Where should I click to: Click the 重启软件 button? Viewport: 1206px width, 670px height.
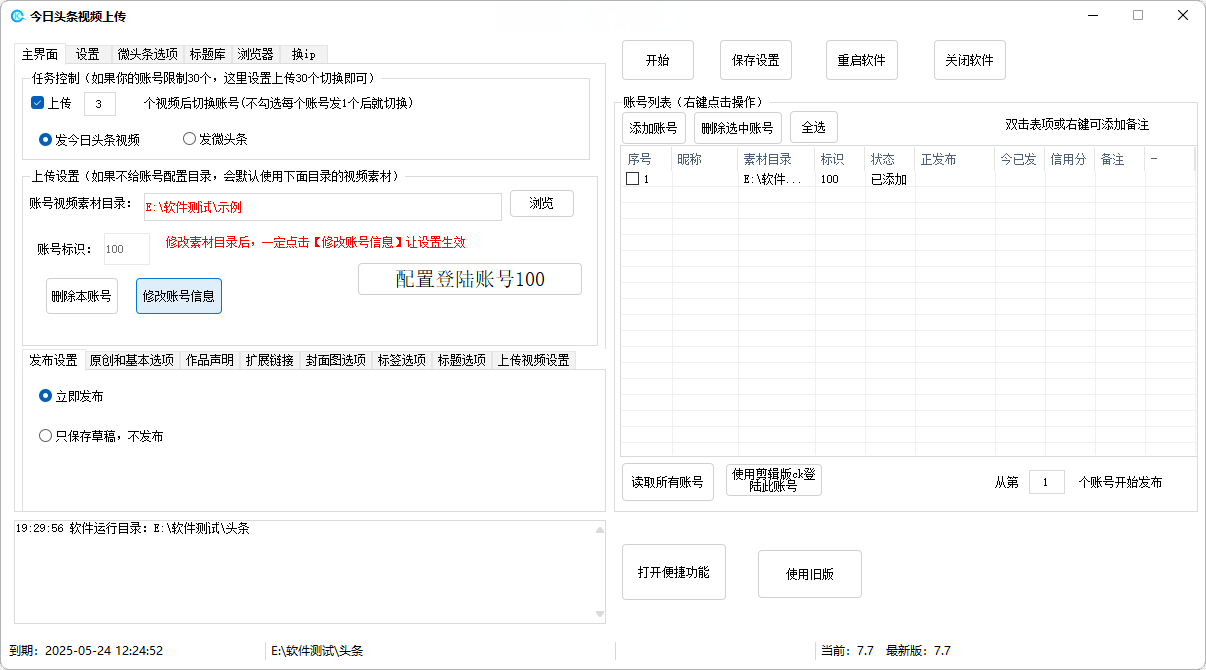[862, 60]
